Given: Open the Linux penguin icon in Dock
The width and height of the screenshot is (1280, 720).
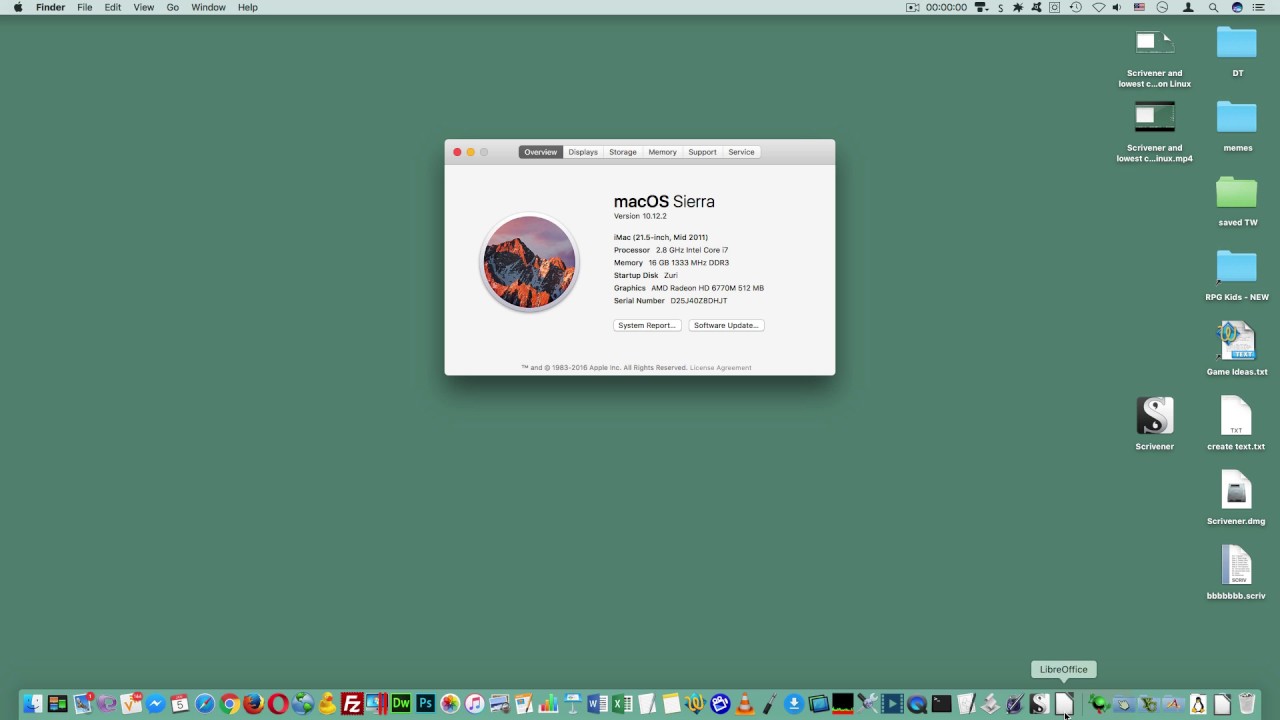Looking at the screenshot, I should pyautogui.click(x=1198, y=704).
